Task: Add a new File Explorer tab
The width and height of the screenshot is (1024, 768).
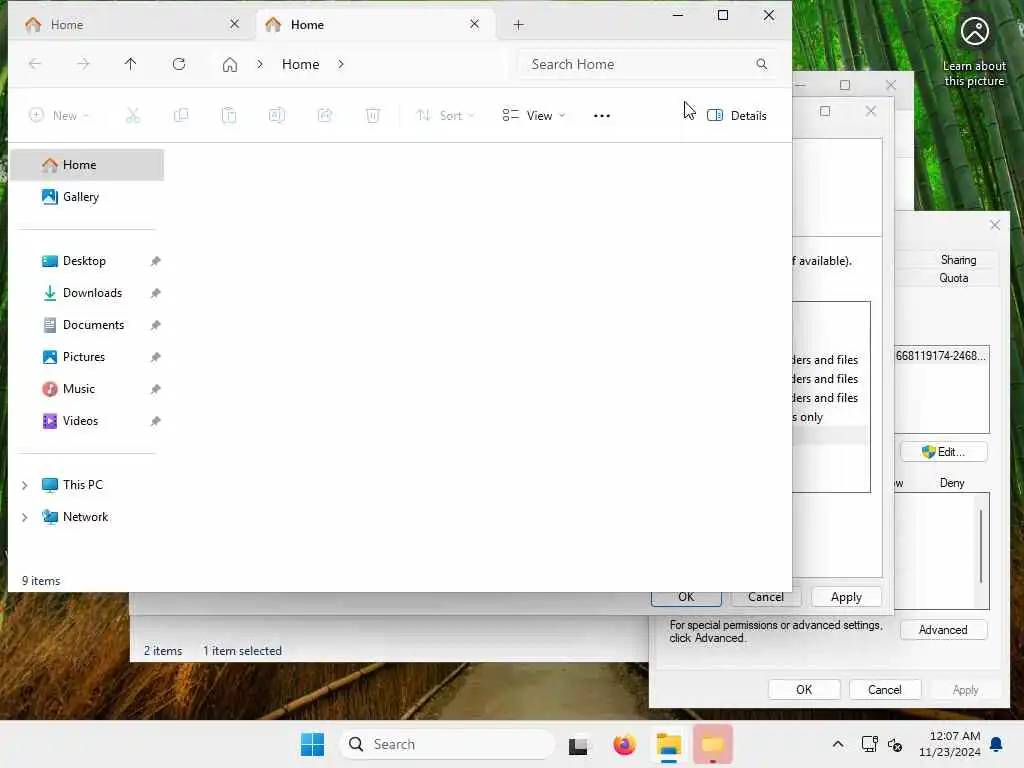Action: tap(518, 25)
